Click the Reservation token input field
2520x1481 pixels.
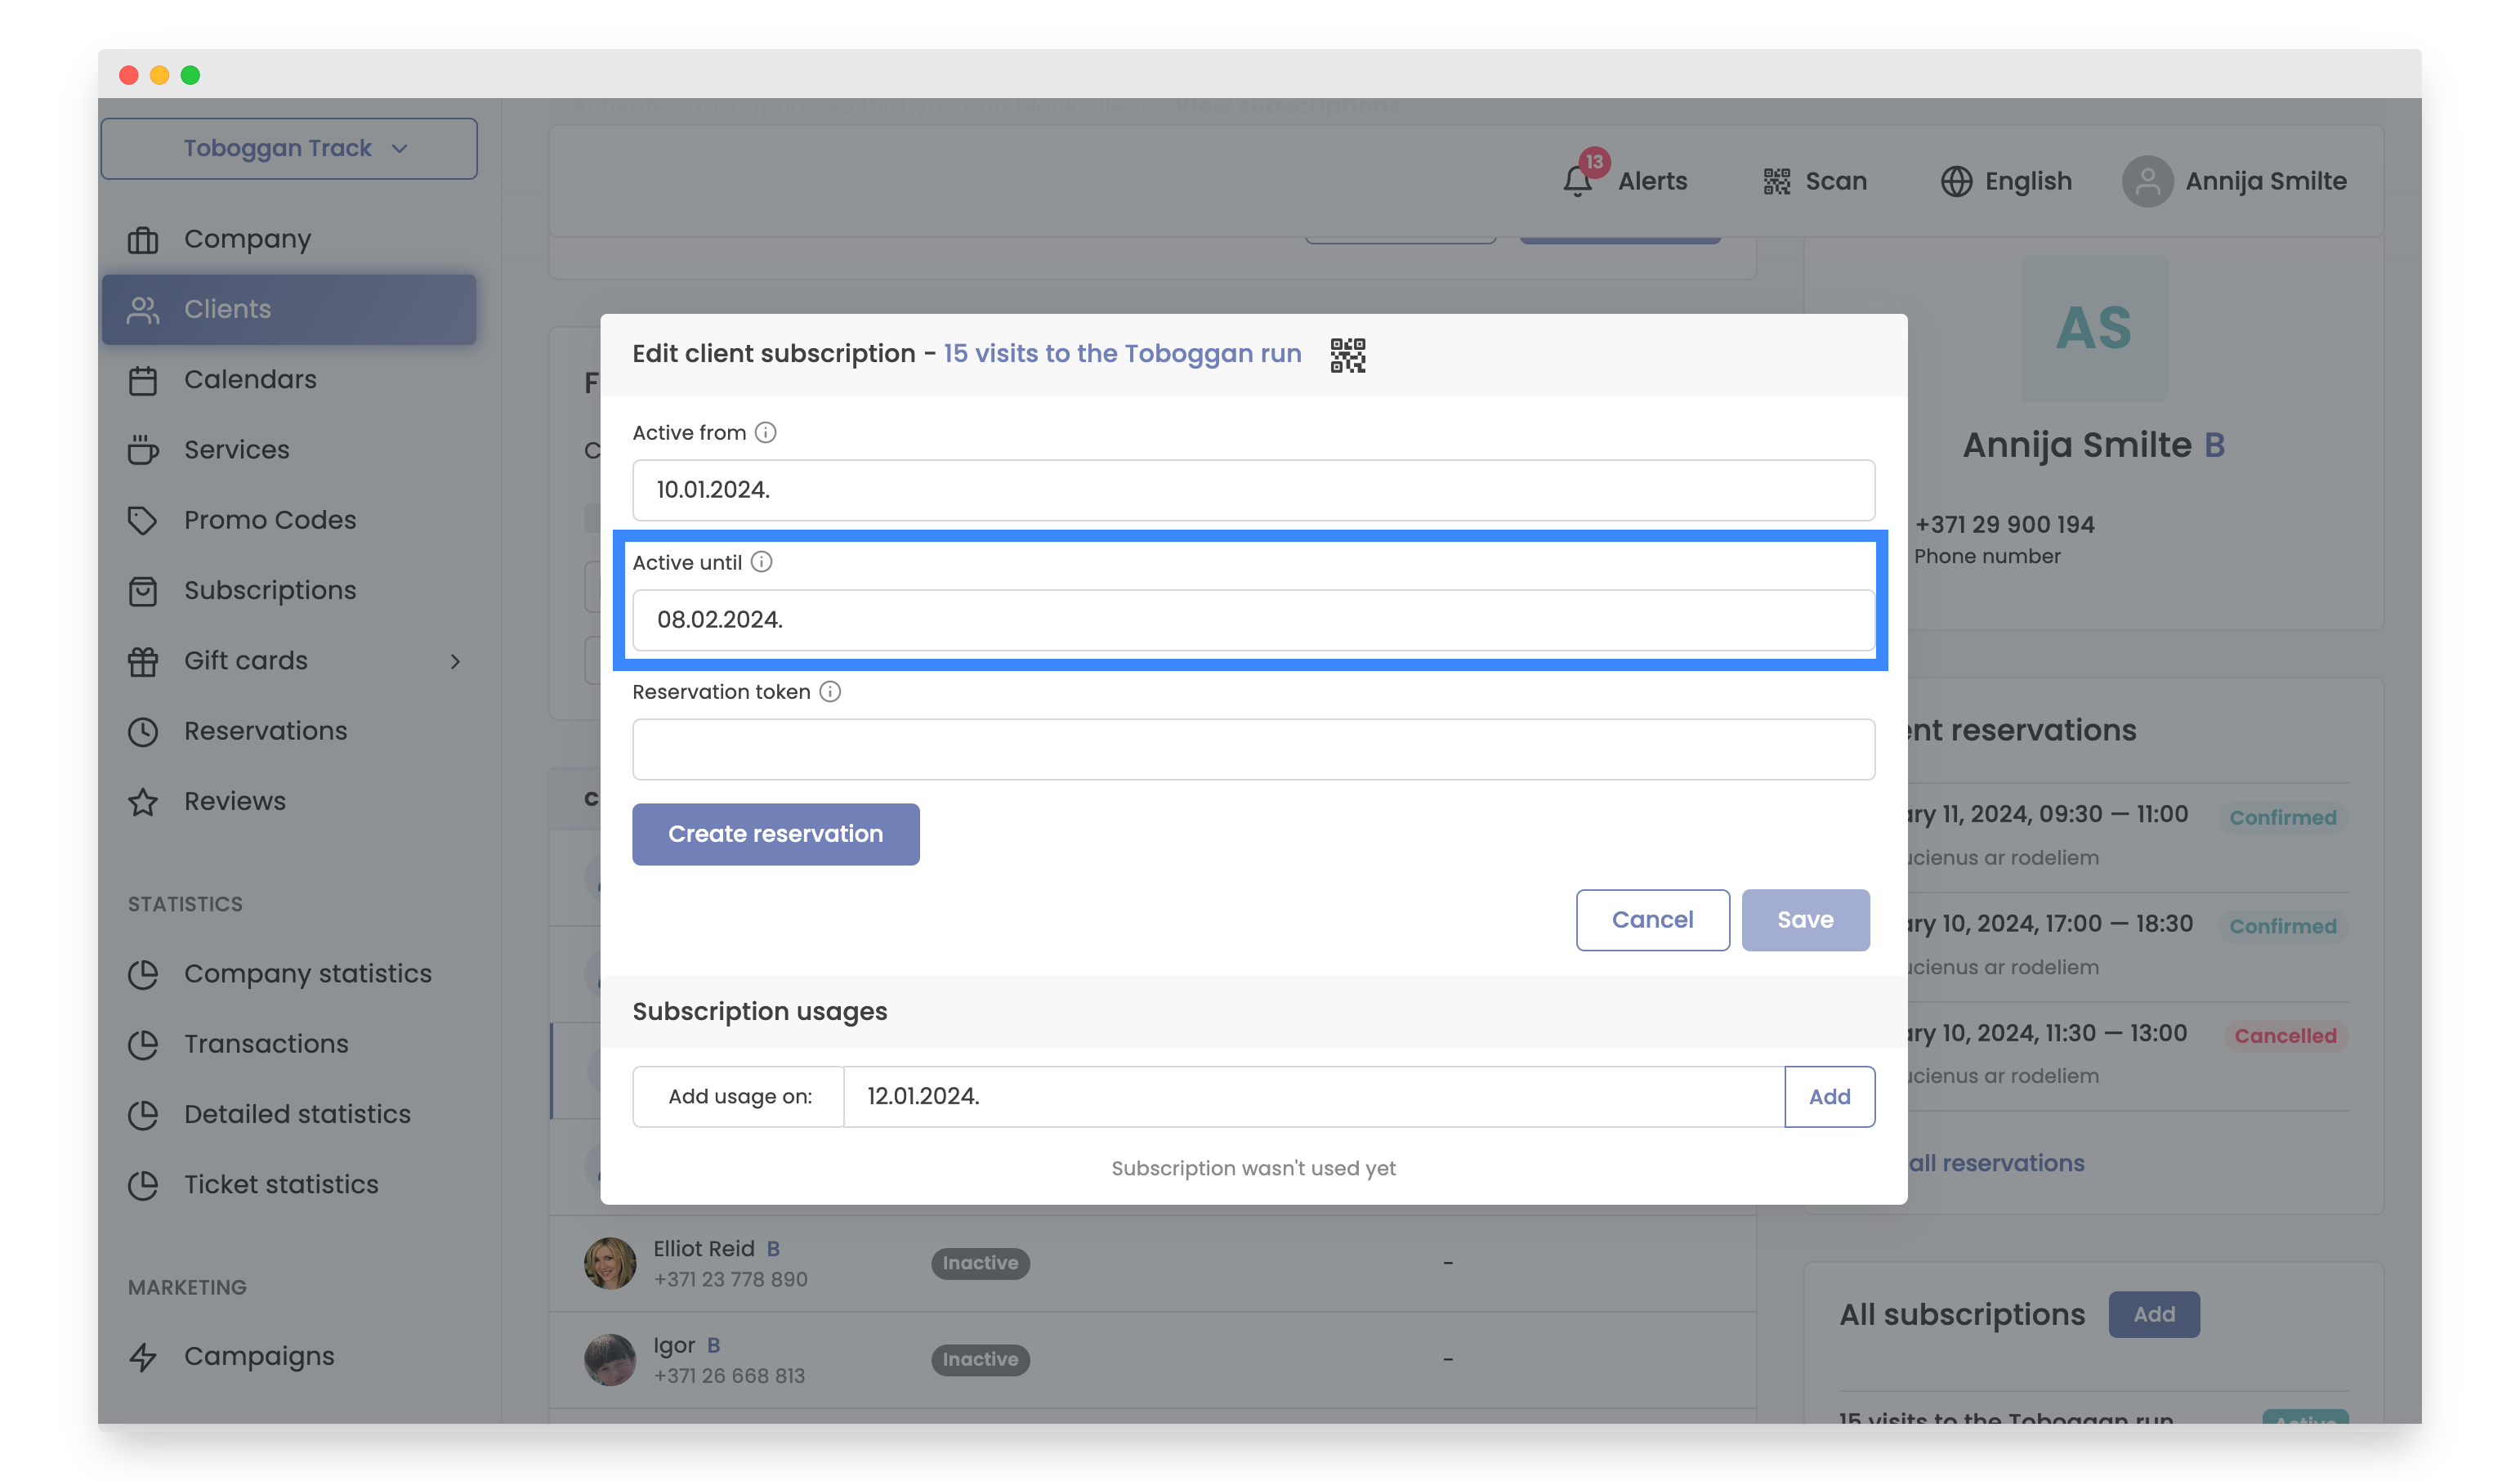click(1253, 749)
